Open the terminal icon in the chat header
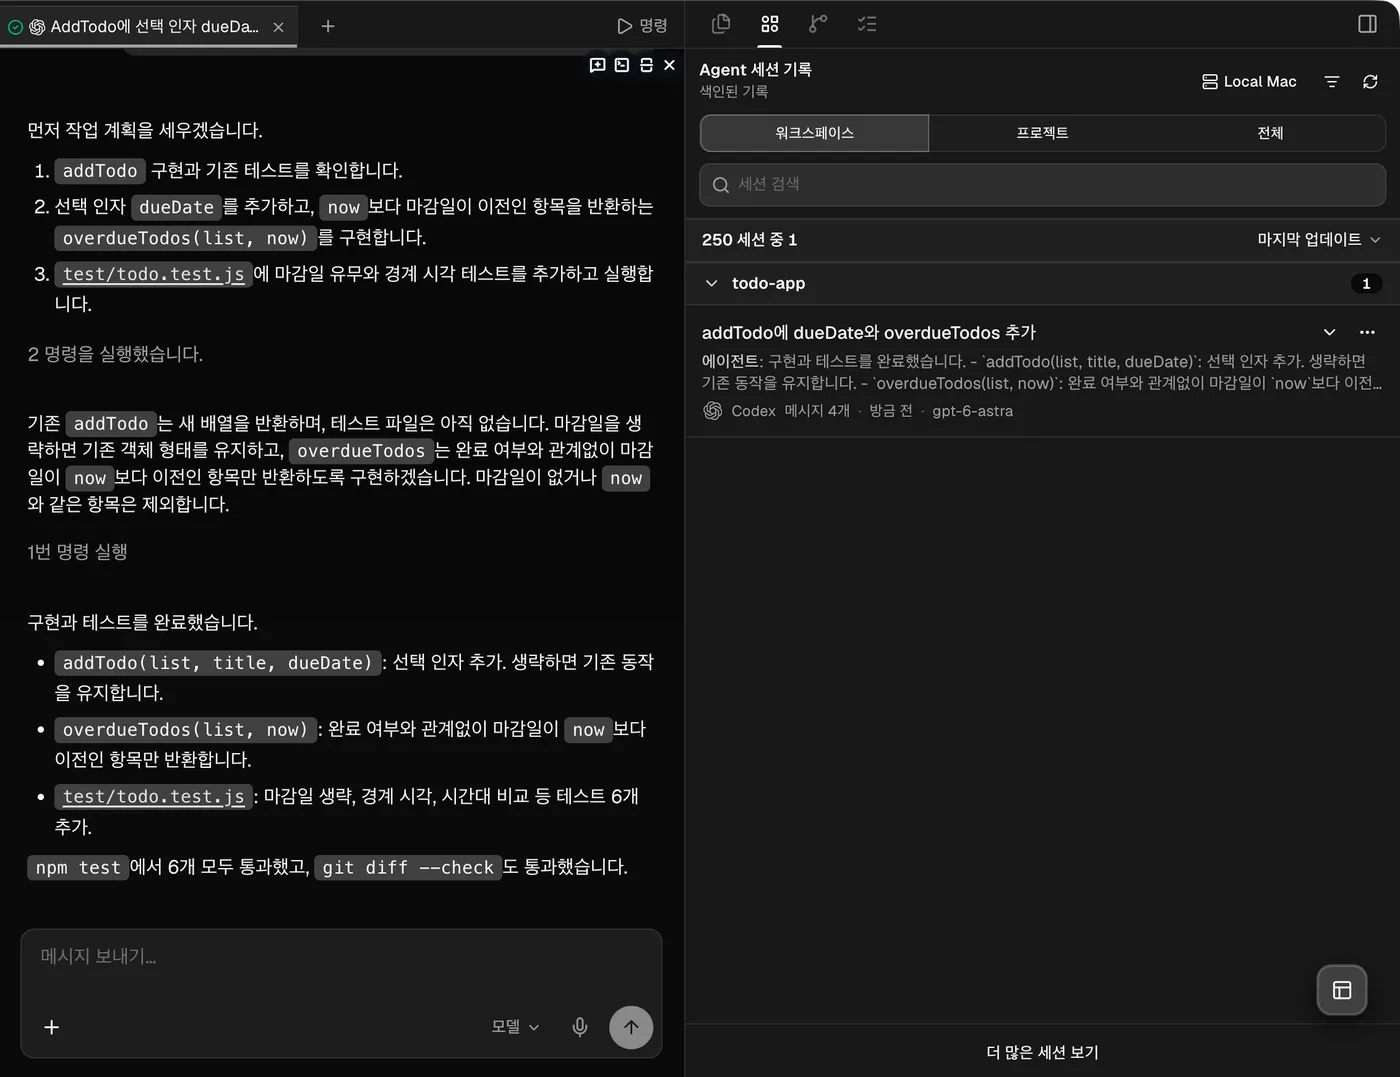The width and height of the screenshot is (1400, 1077). click(x=621, y=65)
